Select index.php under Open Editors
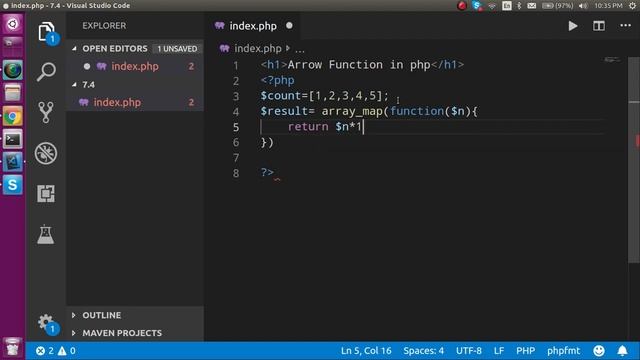 [135, 66]
